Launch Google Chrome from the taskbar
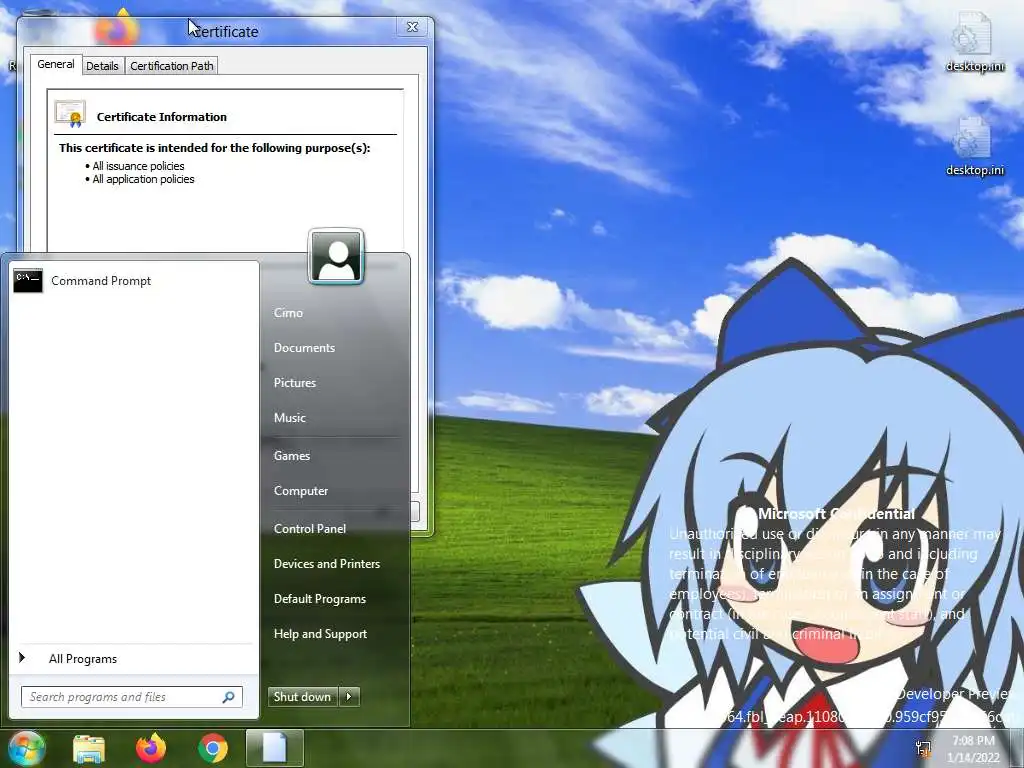 point(213,748)
